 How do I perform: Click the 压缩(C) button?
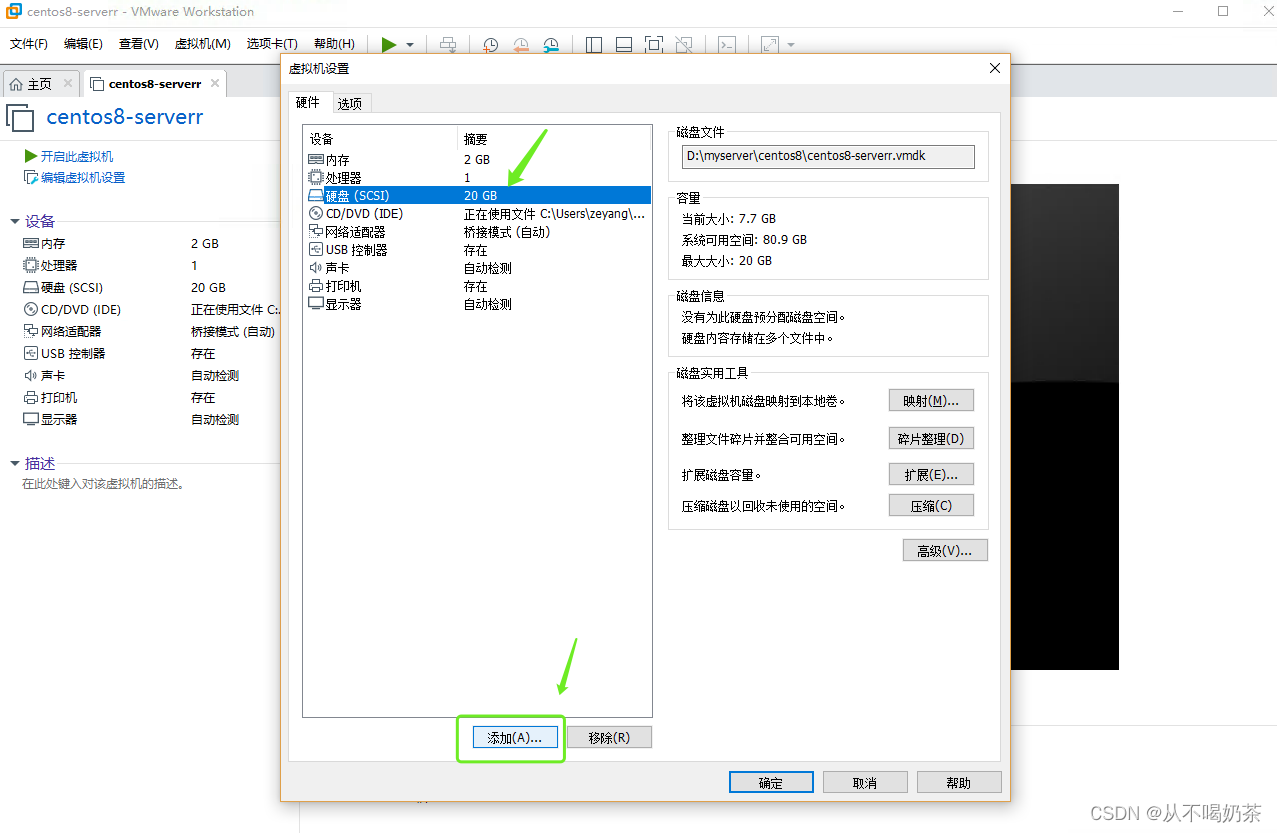[x=931, y=505]
